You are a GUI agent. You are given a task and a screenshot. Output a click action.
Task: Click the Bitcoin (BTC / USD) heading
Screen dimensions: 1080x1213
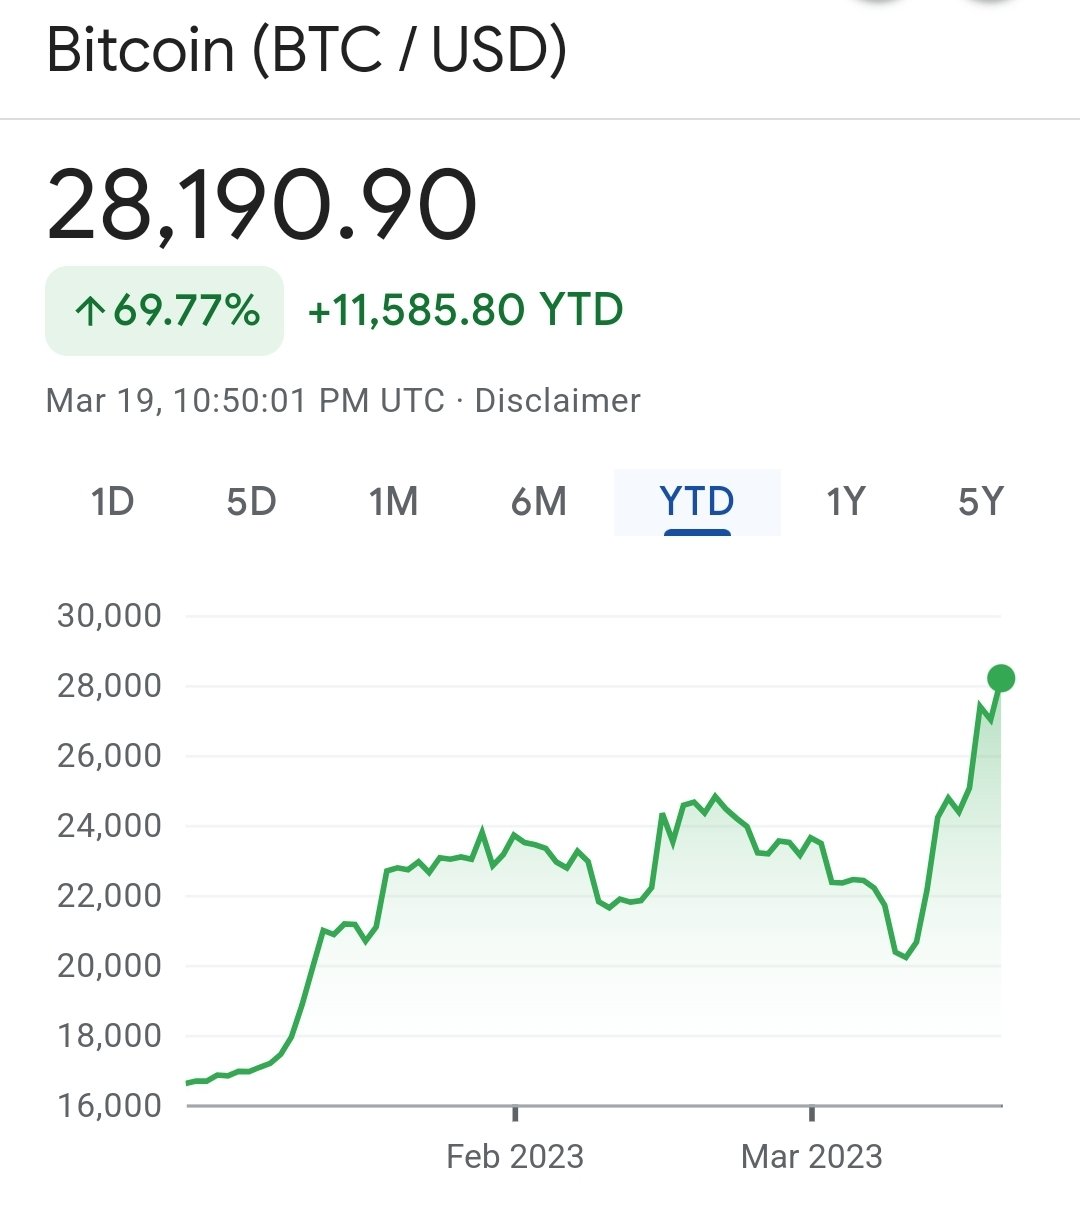point(307,50)
